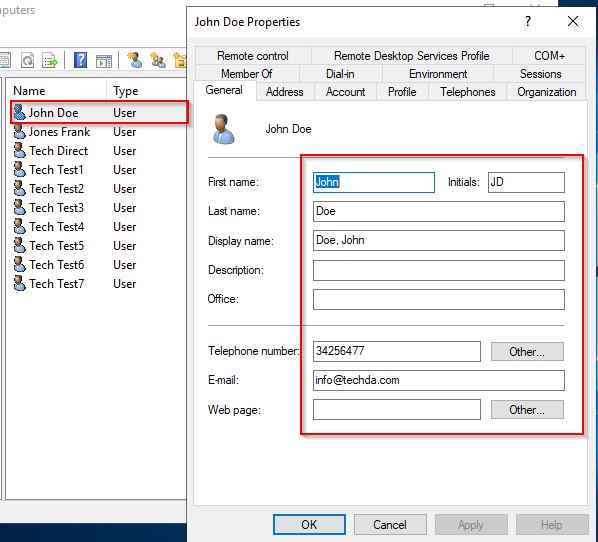Open Other next to Web page

pyautogui.click(x=527, y=409)
